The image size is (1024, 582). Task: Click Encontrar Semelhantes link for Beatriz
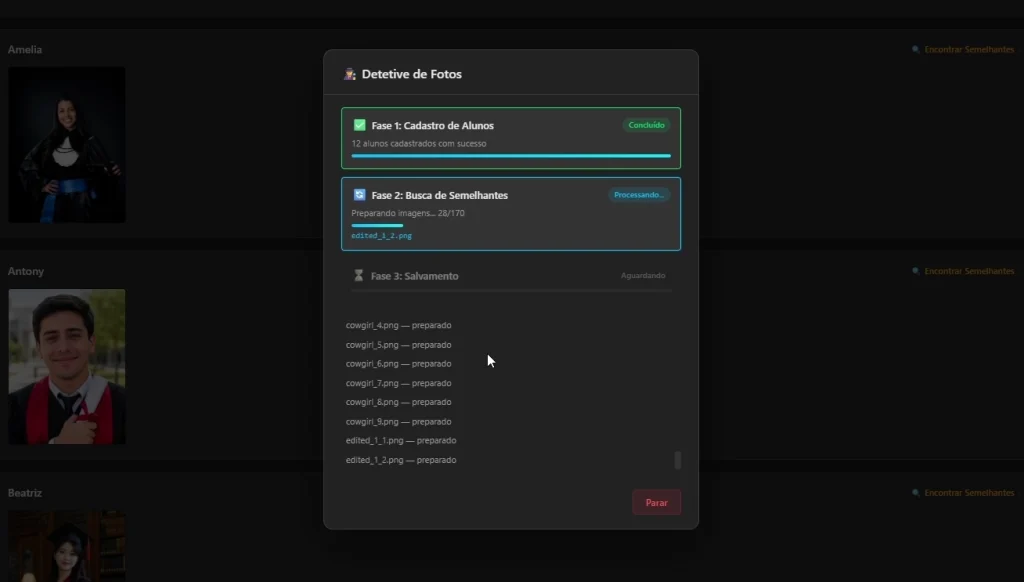969,493
